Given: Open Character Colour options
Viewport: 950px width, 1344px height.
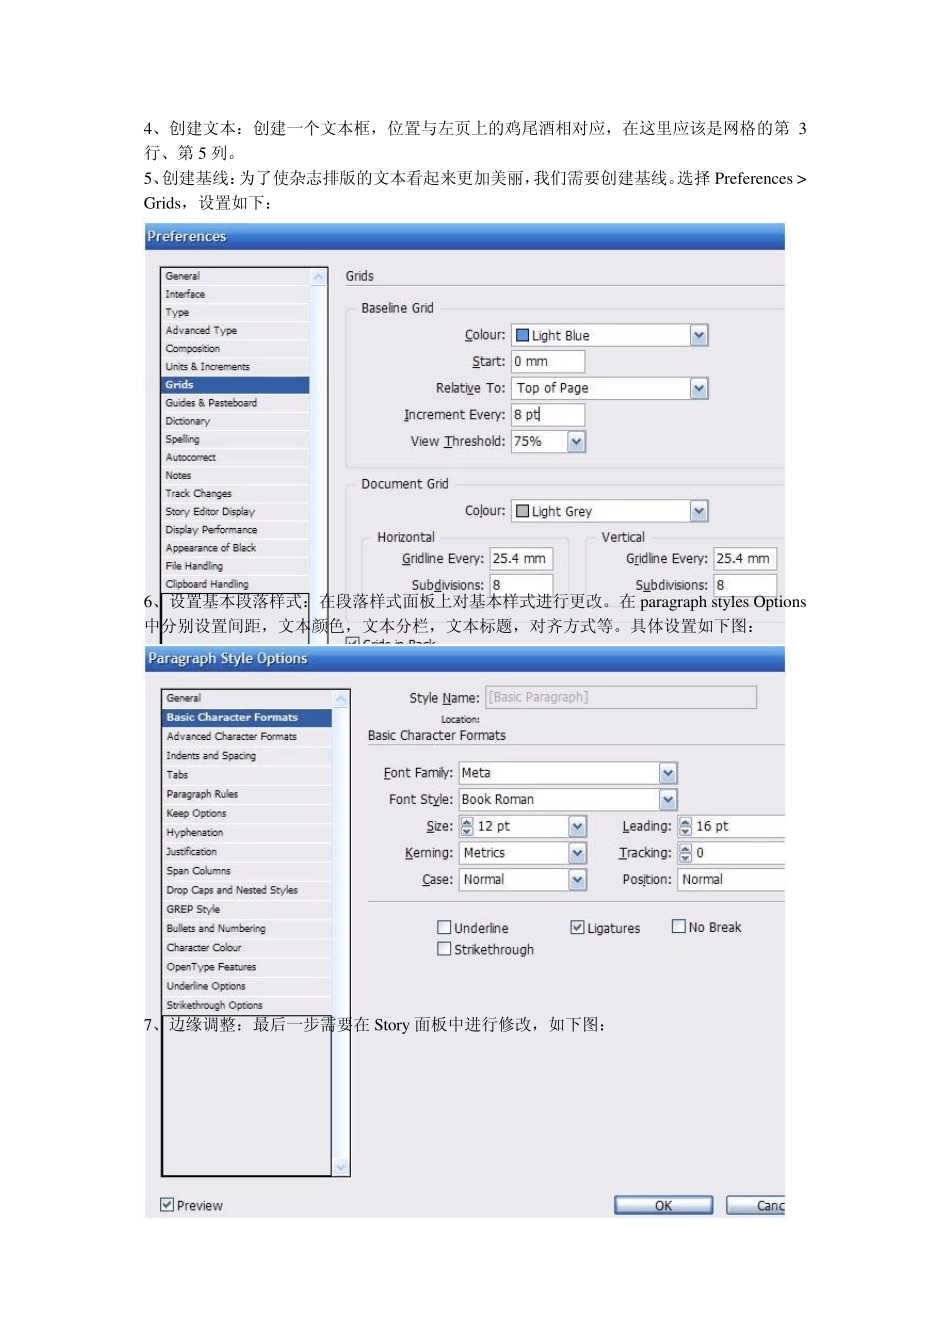Looking at the screenshot, I should coord(246,947).
